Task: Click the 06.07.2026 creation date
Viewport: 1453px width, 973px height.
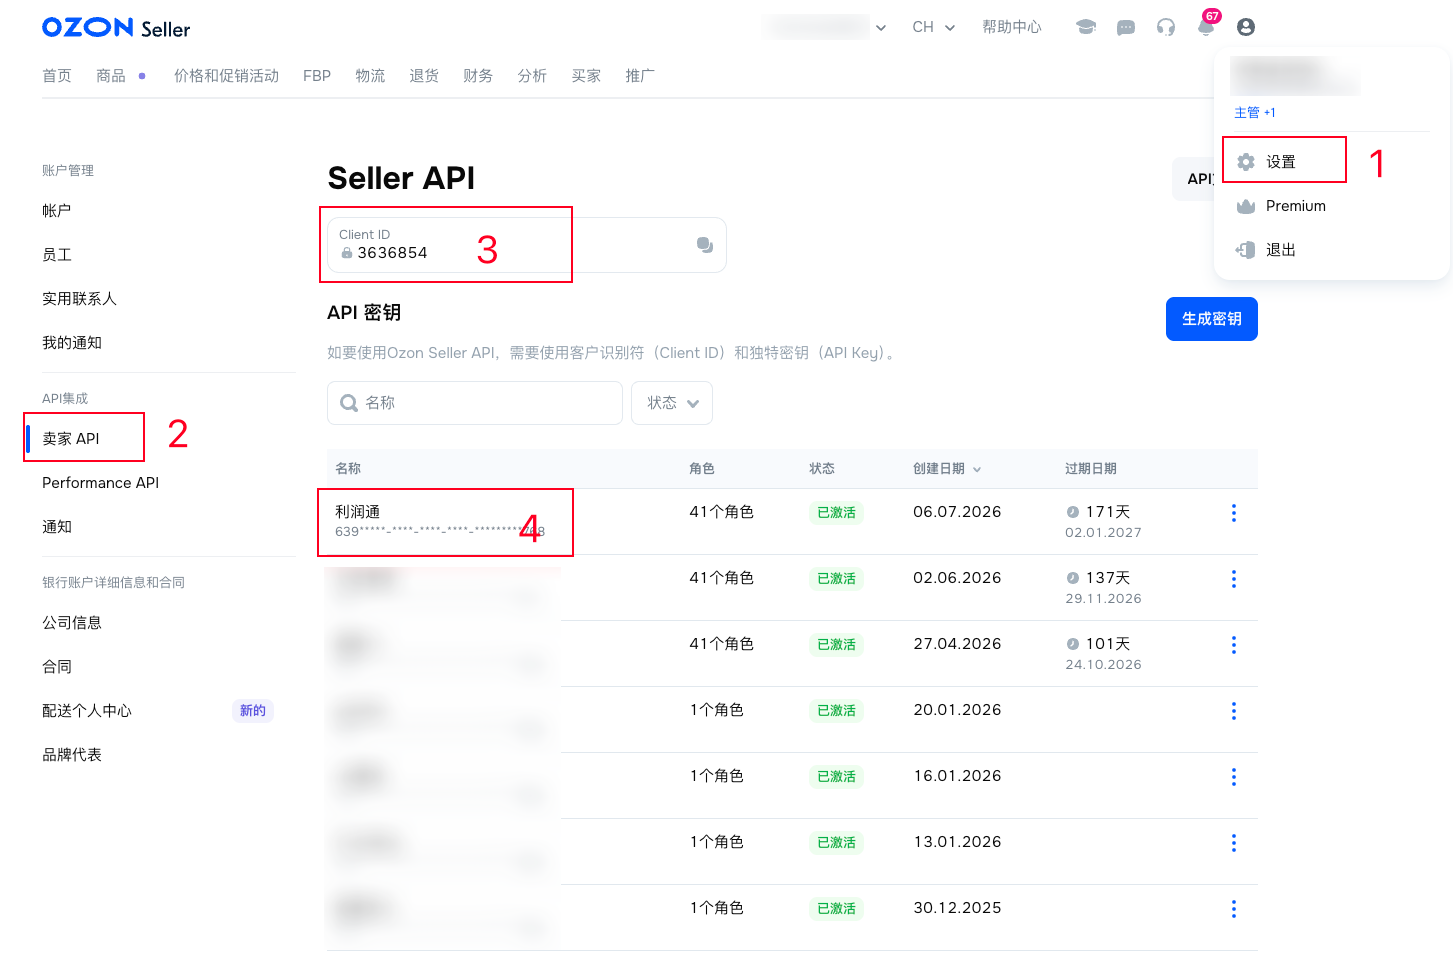Action: [x=957, y=512]
